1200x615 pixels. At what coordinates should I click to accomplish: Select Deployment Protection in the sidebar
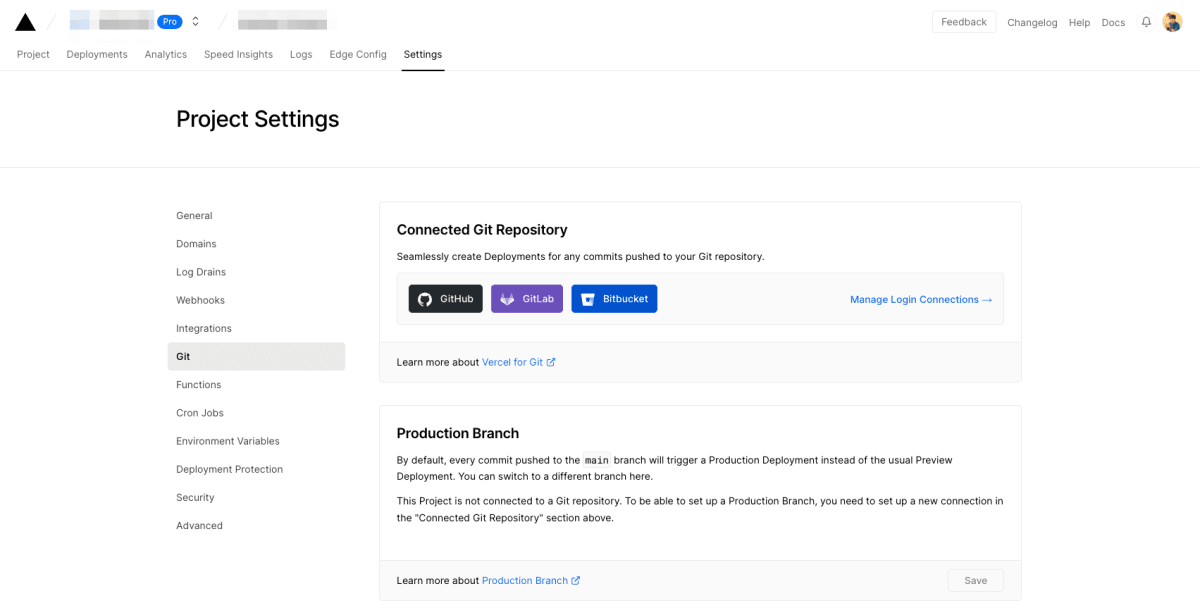point(229,469)
